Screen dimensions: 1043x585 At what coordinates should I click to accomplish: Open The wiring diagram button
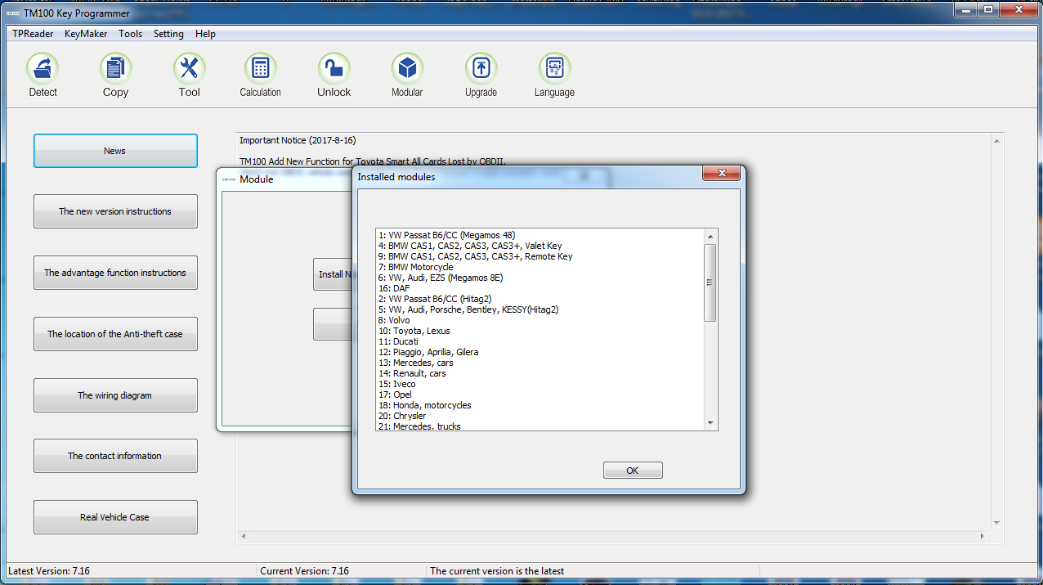tap(115, 395)
